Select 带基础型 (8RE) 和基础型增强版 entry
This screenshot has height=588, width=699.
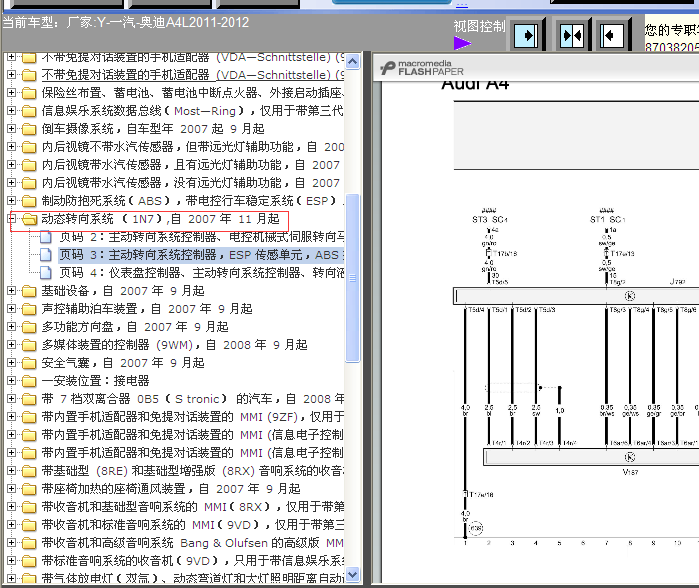coord(193,471)
